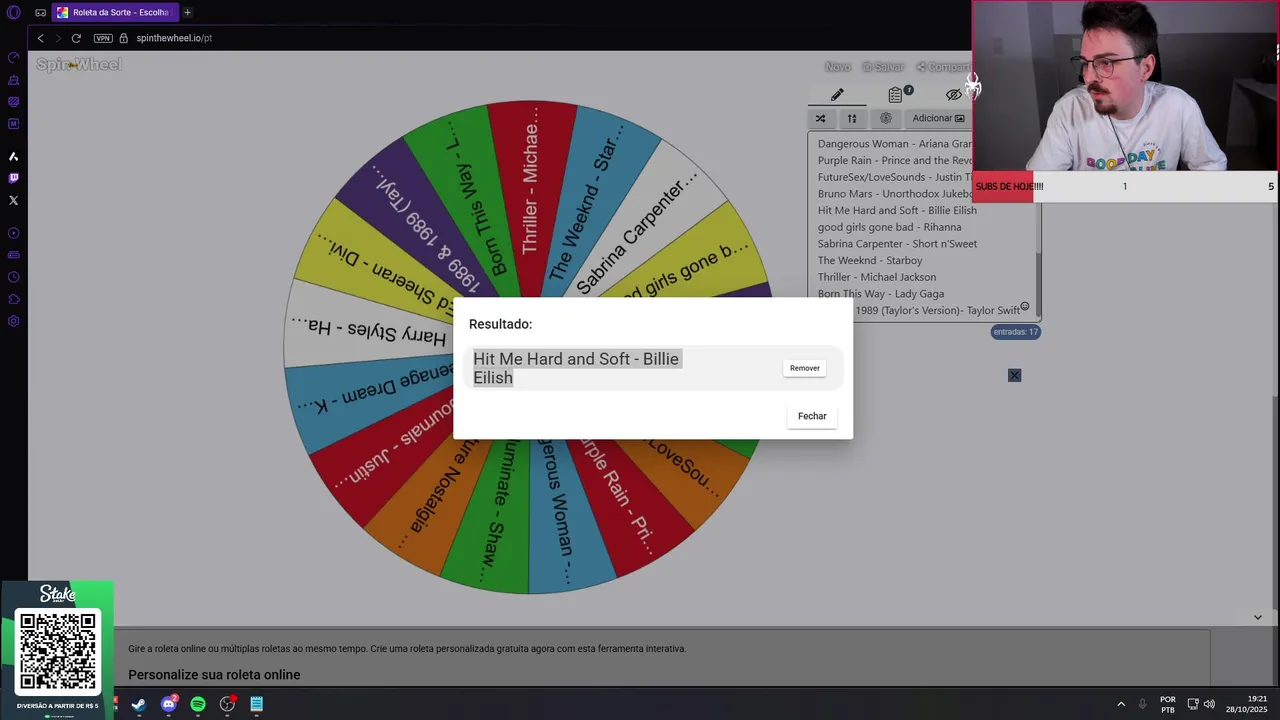This screenshot has width=1280, height=720.
Task: Open the notepad app taskbar icon
Action: (x=257, y=704)
